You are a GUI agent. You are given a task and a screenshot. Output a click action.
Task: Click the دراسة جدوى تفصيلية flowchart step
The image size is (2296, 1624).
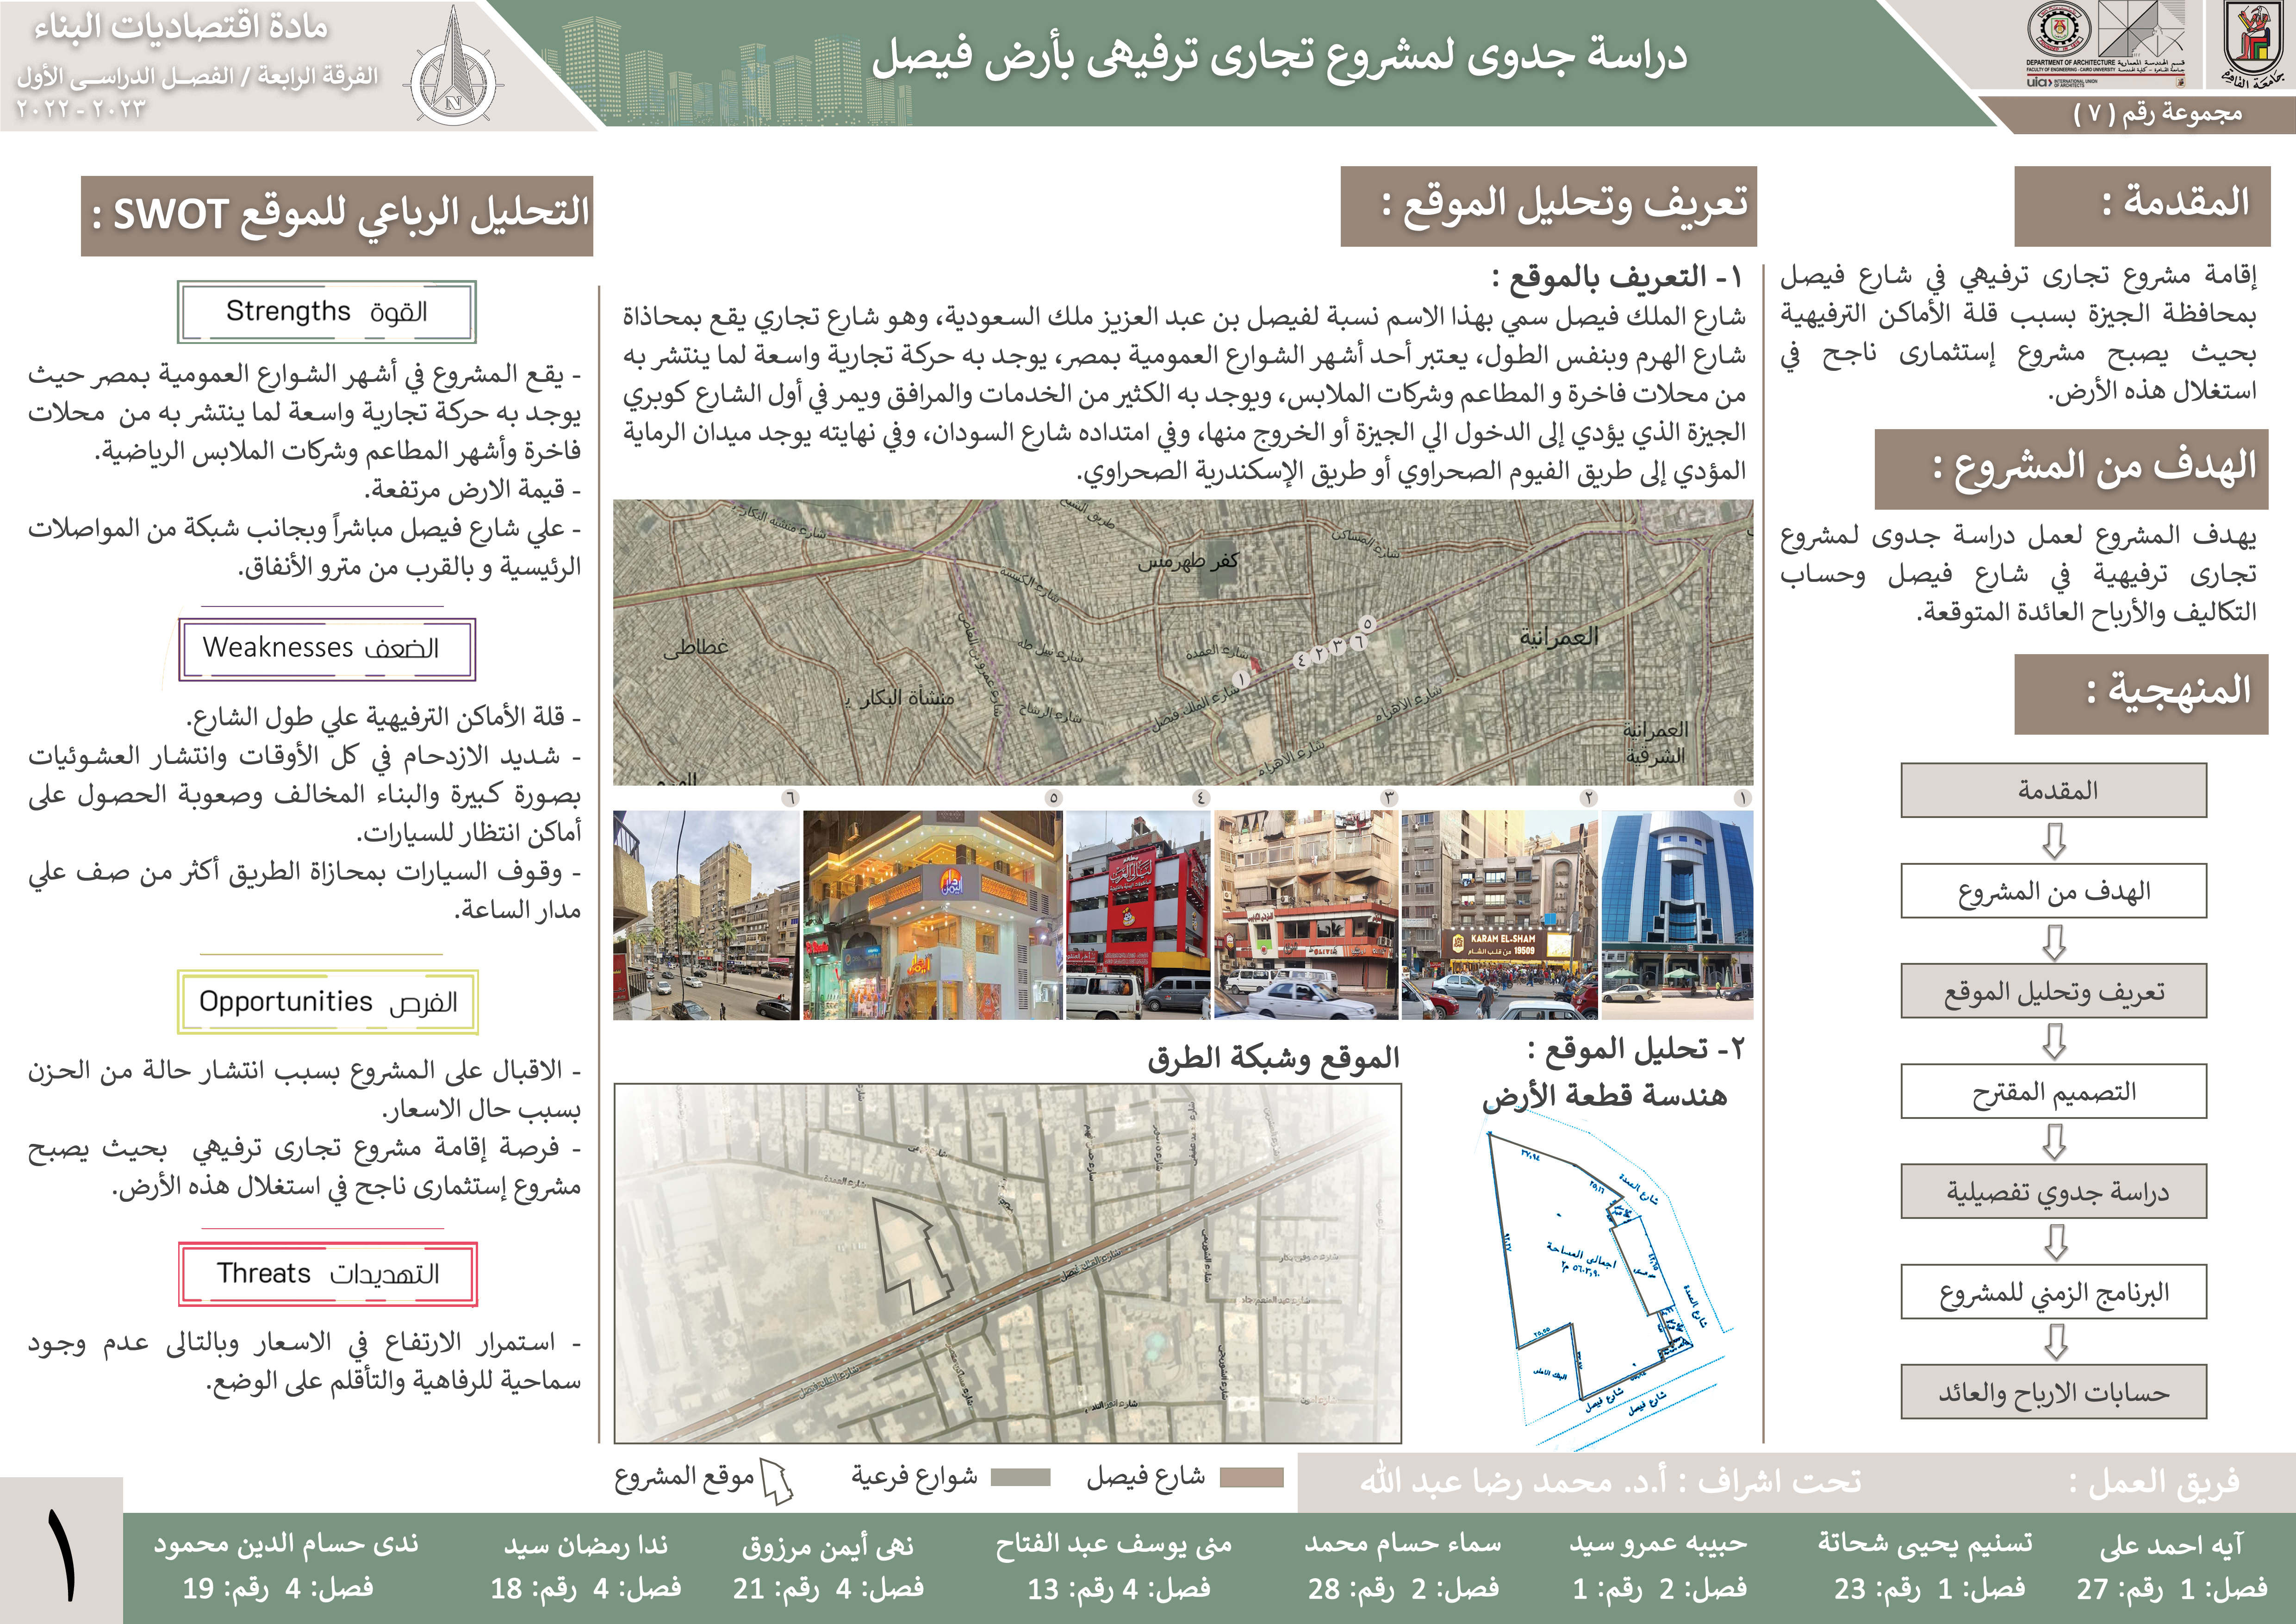[2054, 1191]
